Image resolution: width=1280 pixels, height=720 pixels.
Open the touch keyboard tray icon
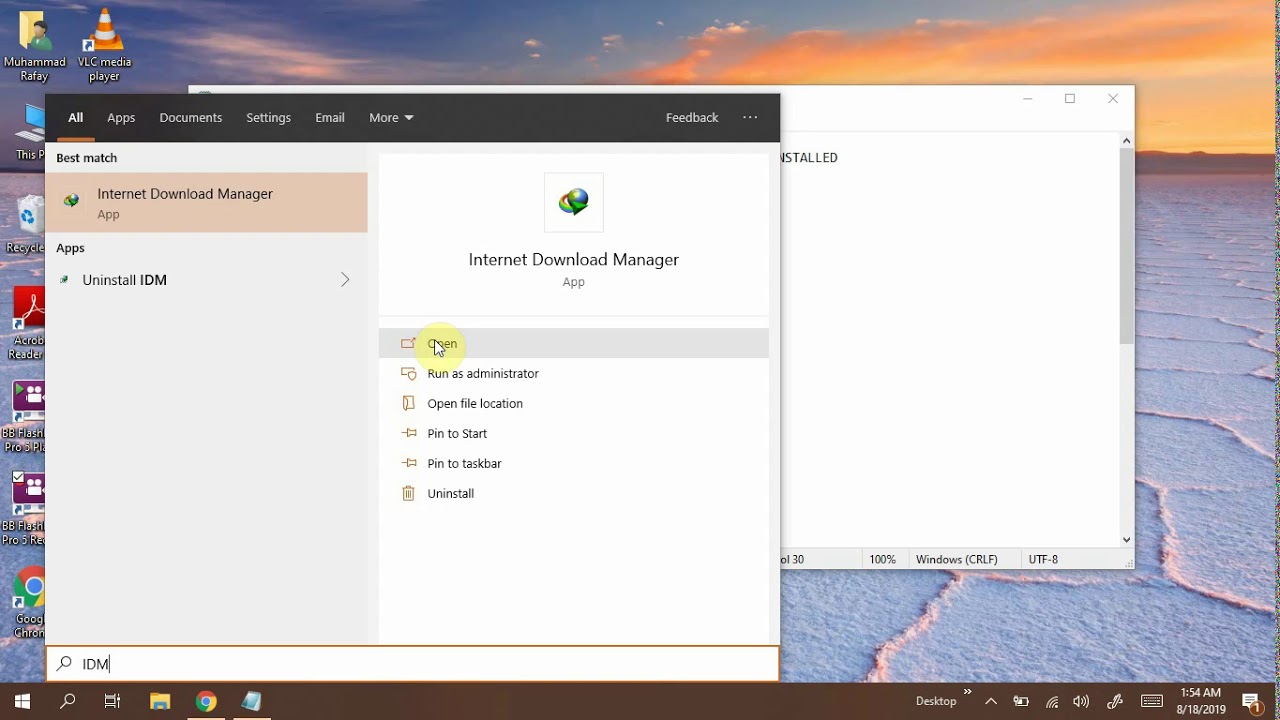coord(1152,701)
